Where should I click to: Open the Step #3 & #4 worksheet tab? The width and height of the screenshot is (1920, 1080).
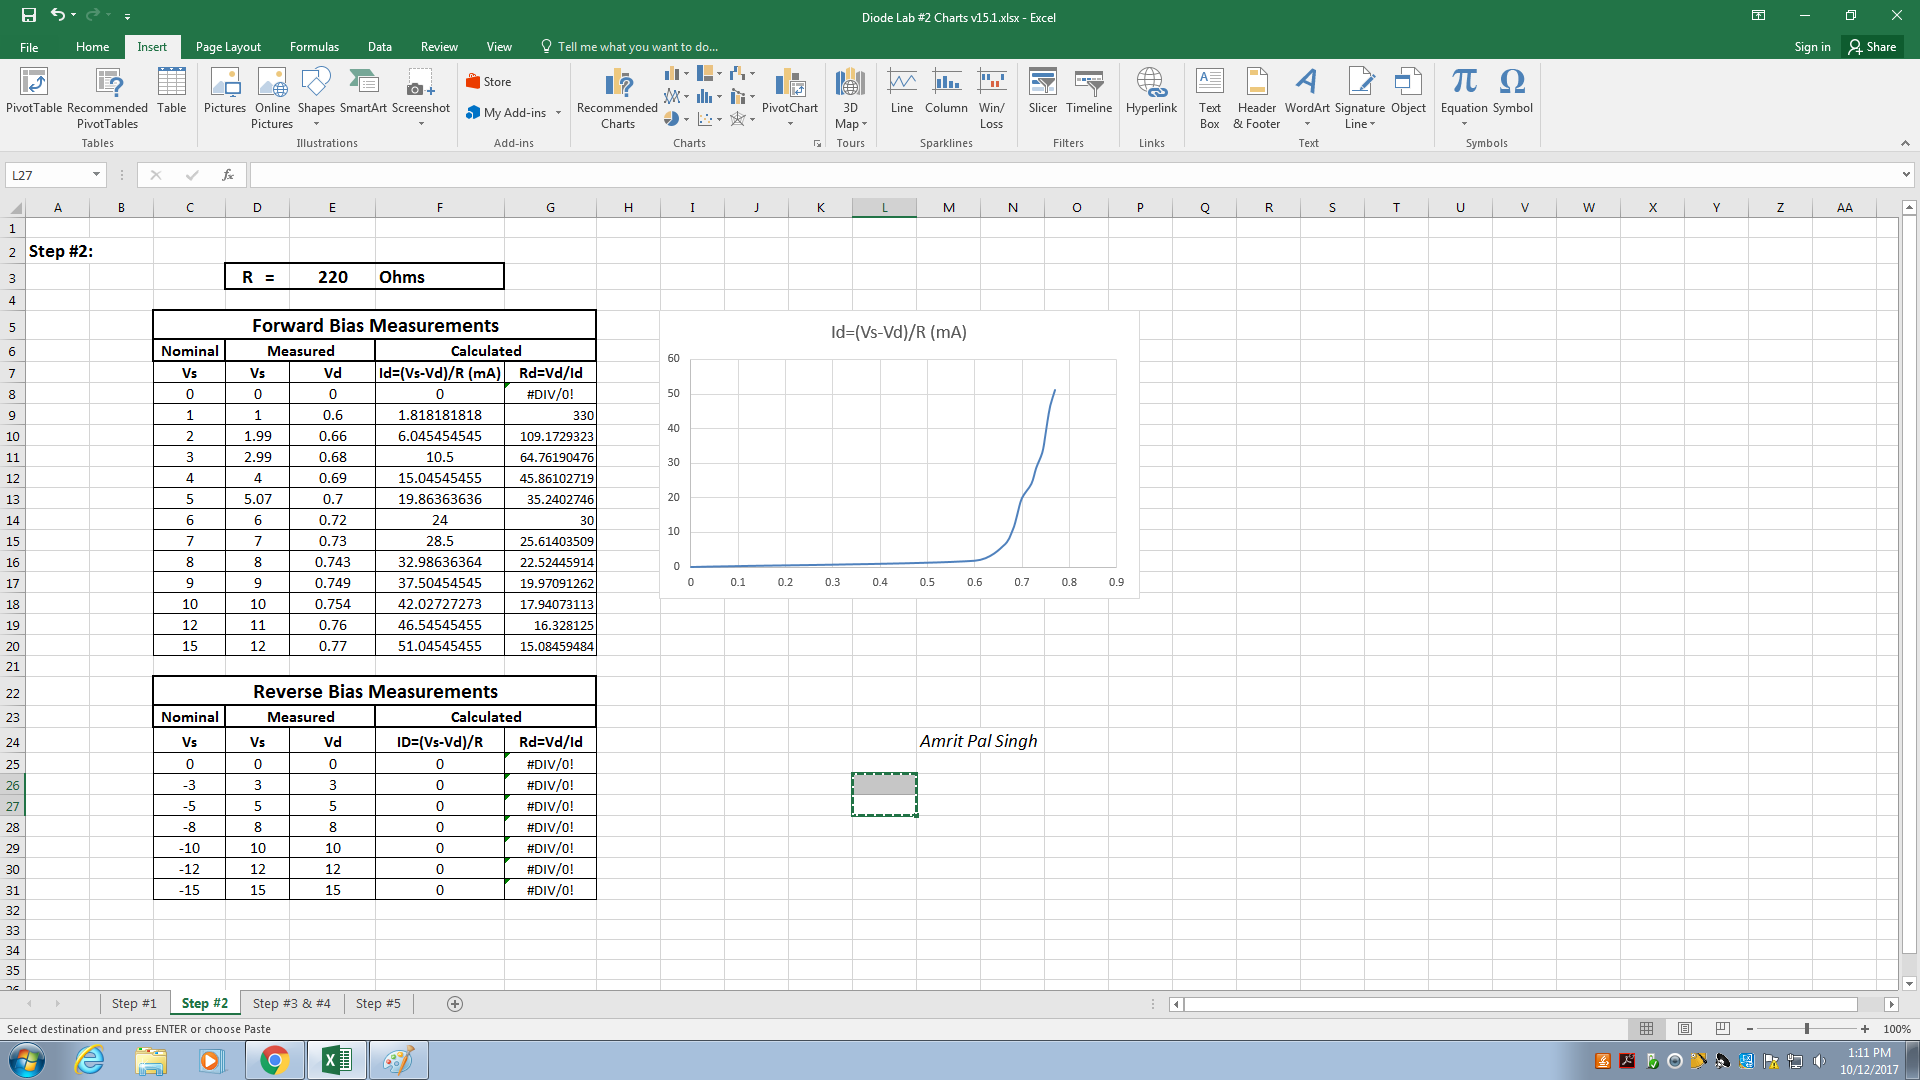tap(291, 1004)
